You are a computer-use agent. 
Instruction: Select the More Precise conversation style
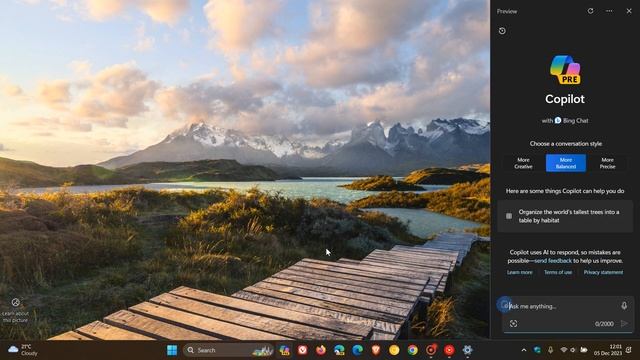click(x=607, y=163)
